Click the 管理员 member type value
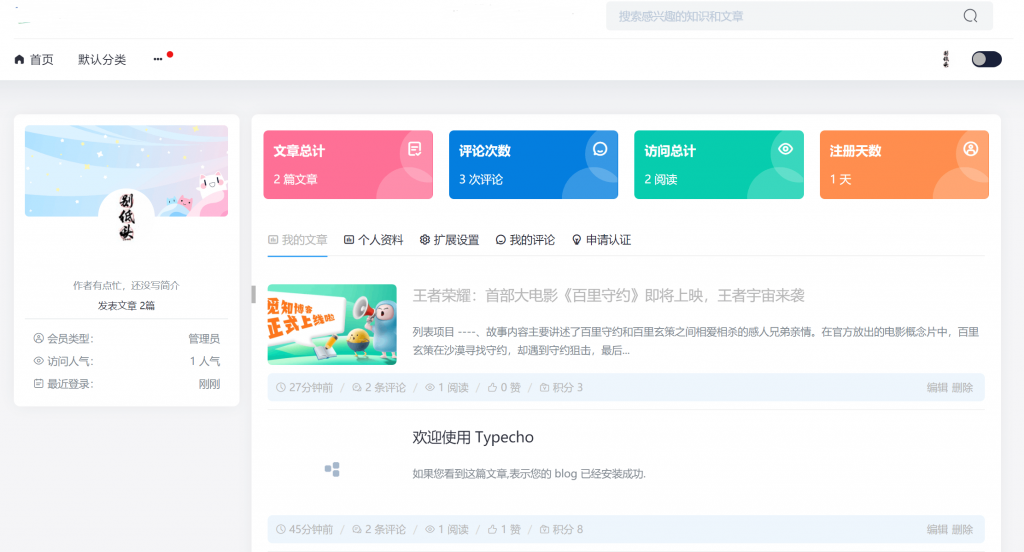1024x552 pixels. tap(204, 338)
